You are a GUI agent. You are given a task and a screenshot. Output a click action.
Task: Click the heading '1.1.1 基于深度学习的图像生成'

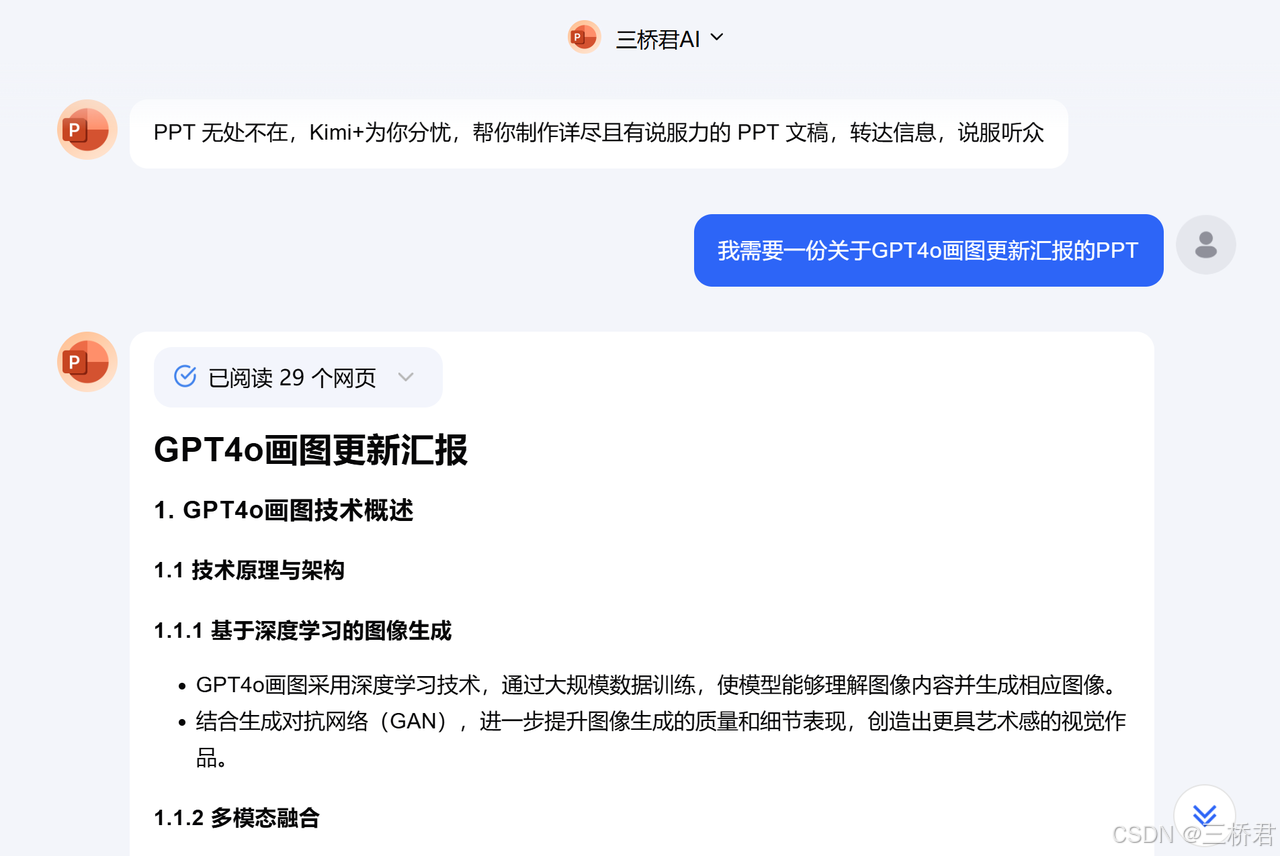coord(303,631)
